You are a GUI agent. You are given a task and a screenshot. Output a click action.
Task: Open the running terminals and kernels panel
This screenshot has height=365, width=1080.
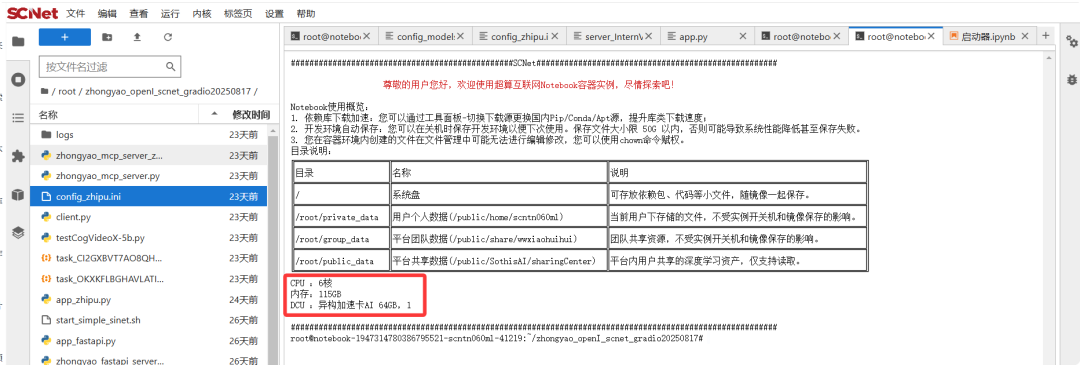[18, 80]
